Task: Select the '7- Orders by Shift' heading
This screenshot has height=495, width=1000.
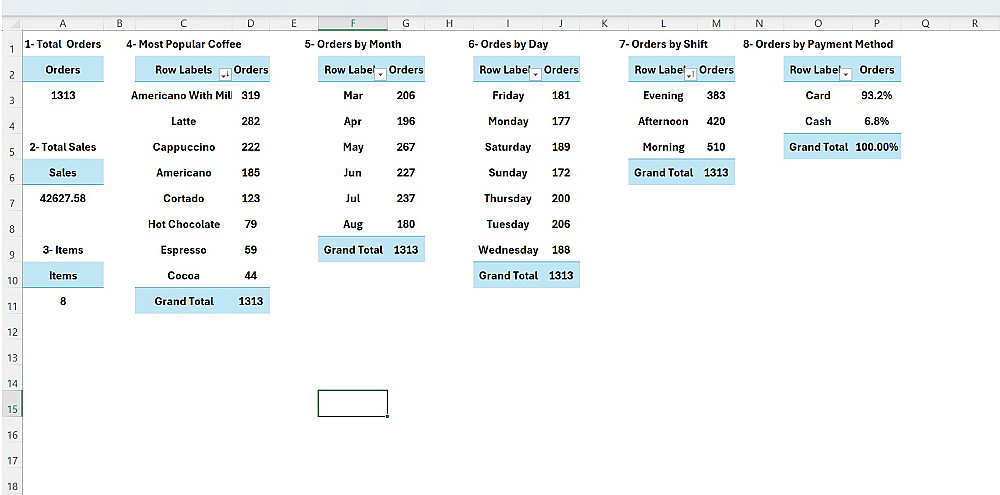Action: pyautogui.click(x=663, y=45)
